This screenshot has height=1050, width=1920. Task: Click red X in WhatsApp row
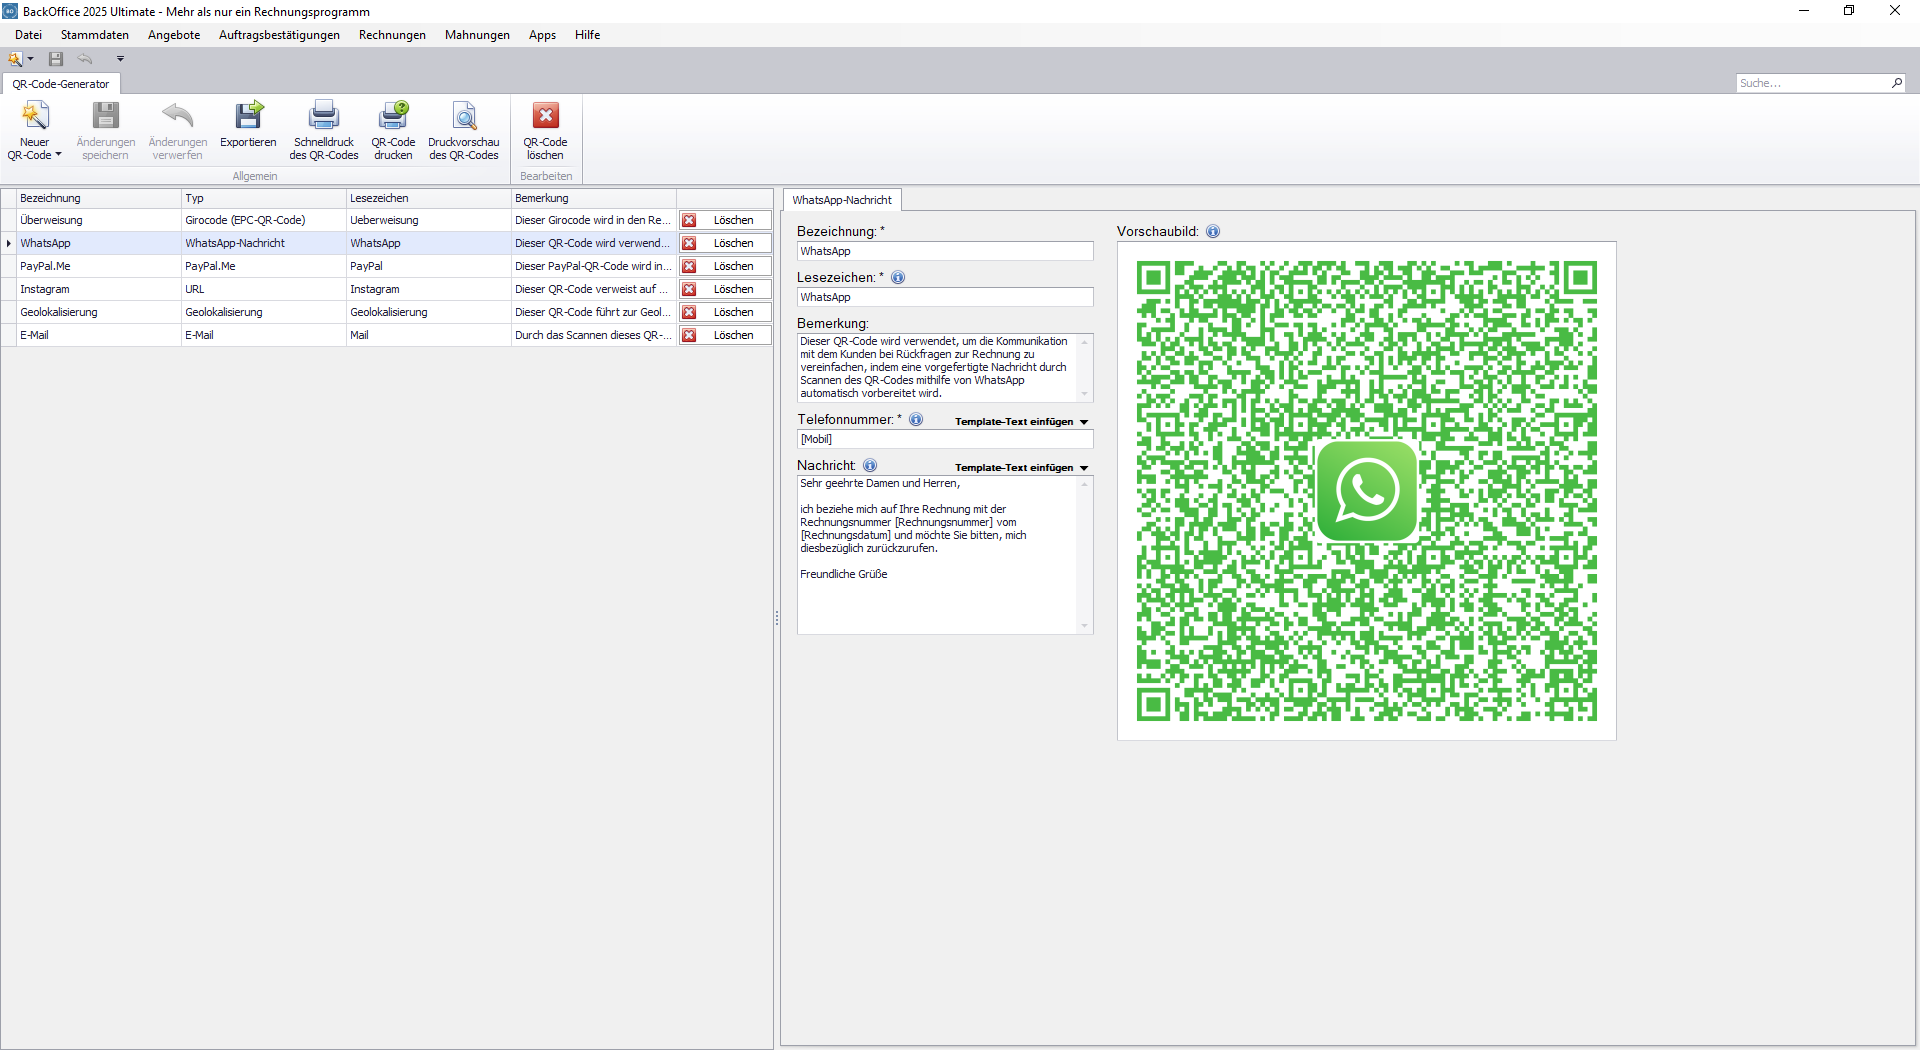(689, 243)
